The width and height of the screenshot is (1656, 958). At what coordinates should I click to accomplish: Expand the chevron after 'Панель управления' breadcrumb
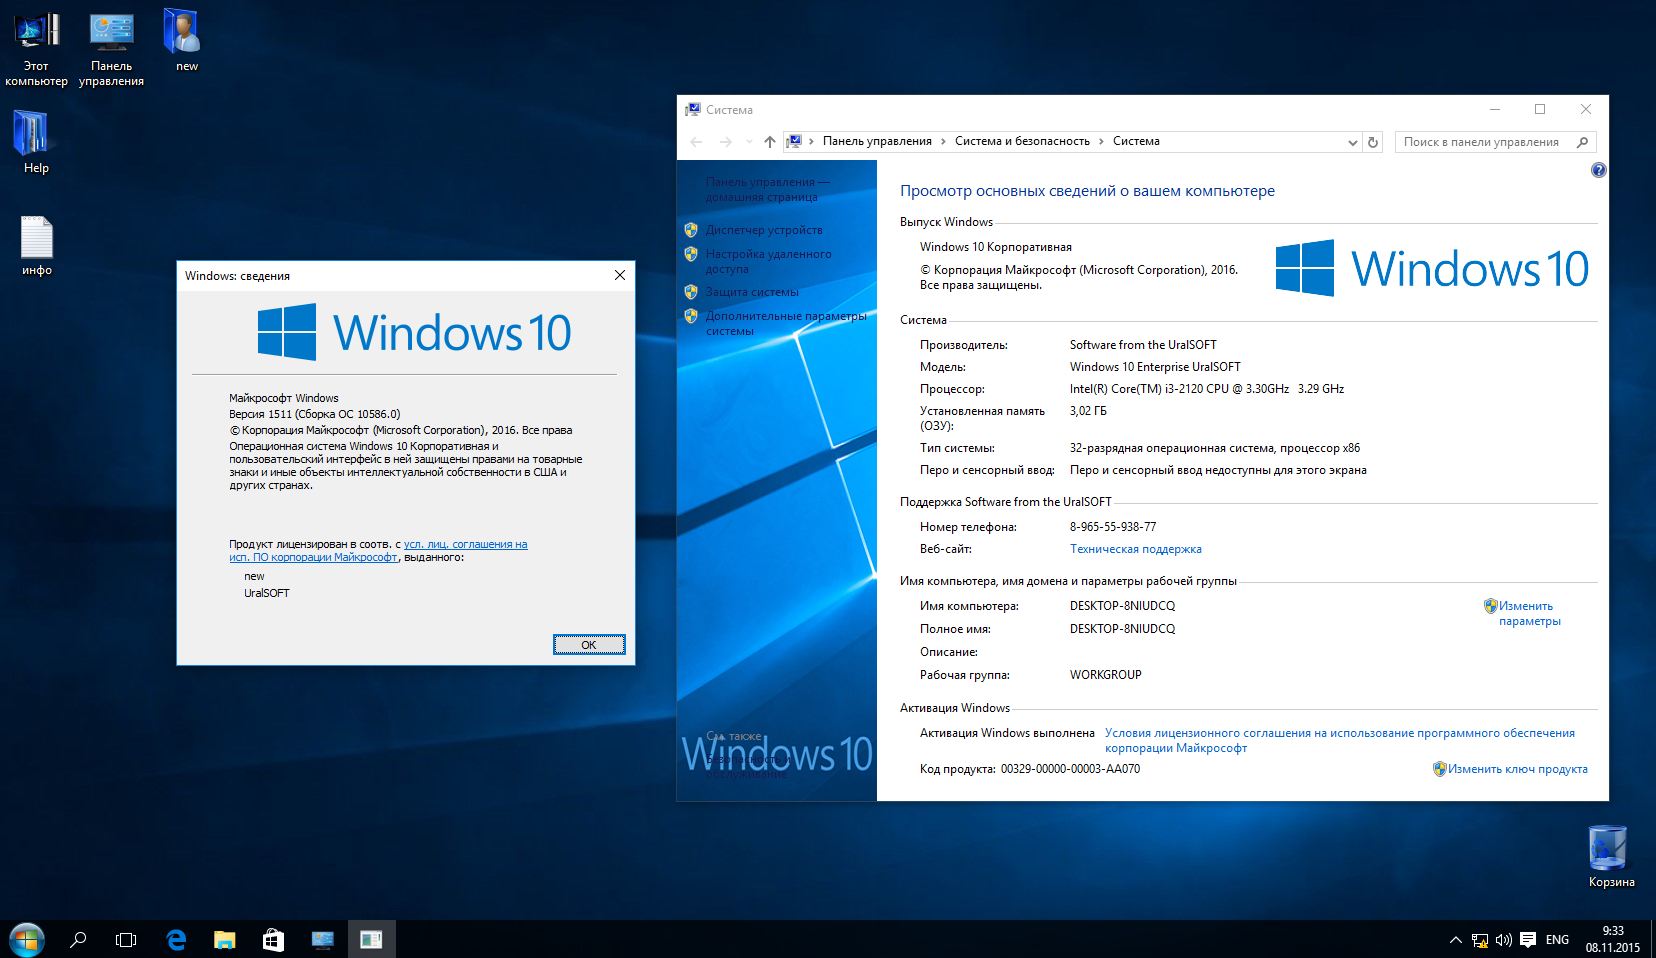(943, 141)
